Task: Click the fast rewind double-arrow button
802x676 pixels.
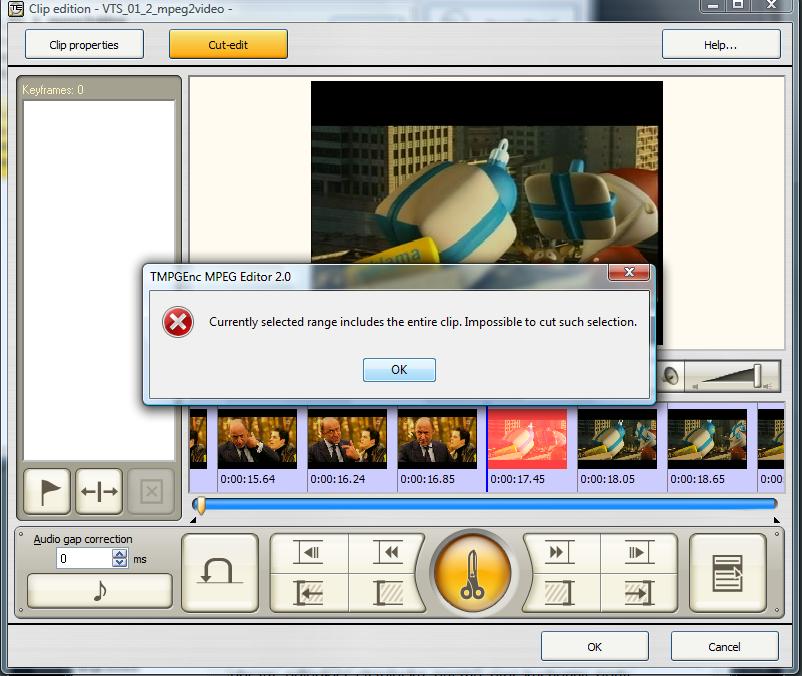Action: click(387, 553)
